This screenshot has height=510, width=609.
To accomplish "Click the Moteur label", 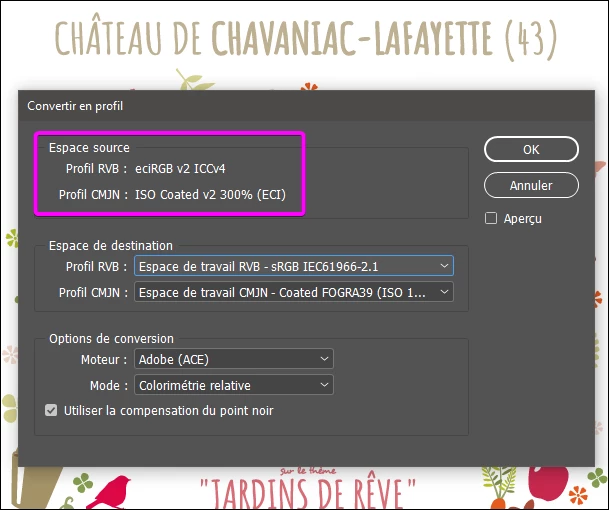I will (104, 359).
